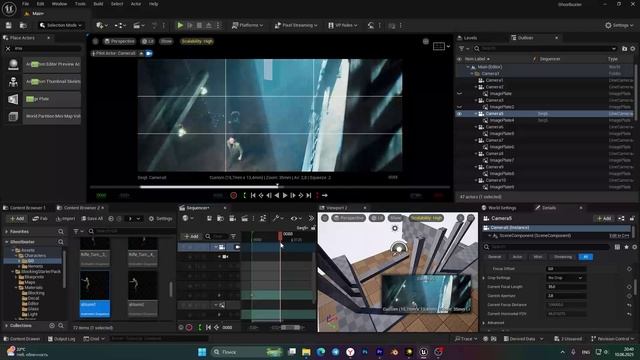Toggle the Lit view mode in main viewport
This screenshot has width=640, height=360.
click(148, 41)
